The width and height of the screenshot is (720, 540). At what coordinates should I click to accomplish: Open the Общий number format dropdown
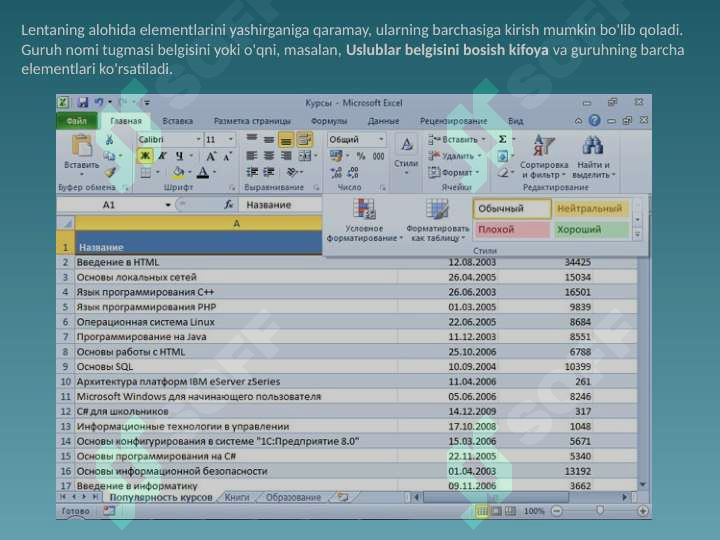click(381, 139)
